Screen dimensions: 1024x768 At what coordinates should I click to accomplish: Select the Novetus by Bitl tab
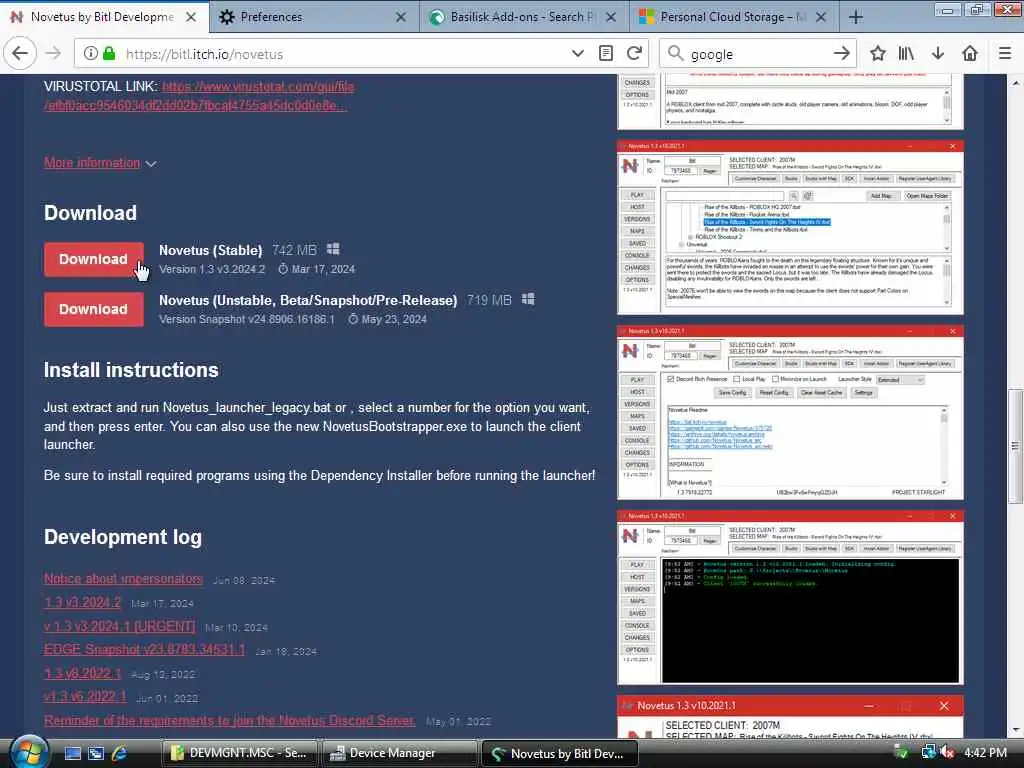pyautogui.click(x=104, y=17)
